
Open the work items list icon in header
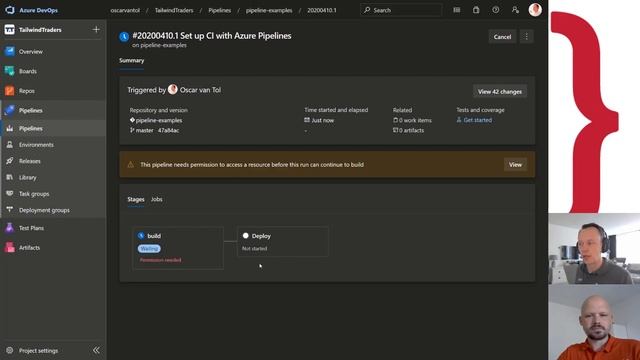pos(456,10)
